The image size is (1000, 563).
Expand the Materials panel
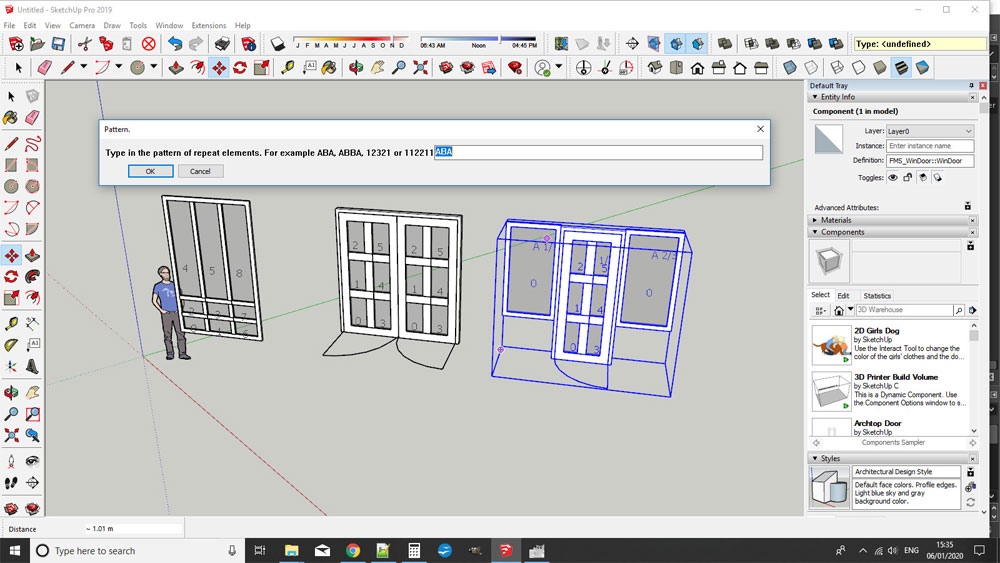click(x=836, y=220)
